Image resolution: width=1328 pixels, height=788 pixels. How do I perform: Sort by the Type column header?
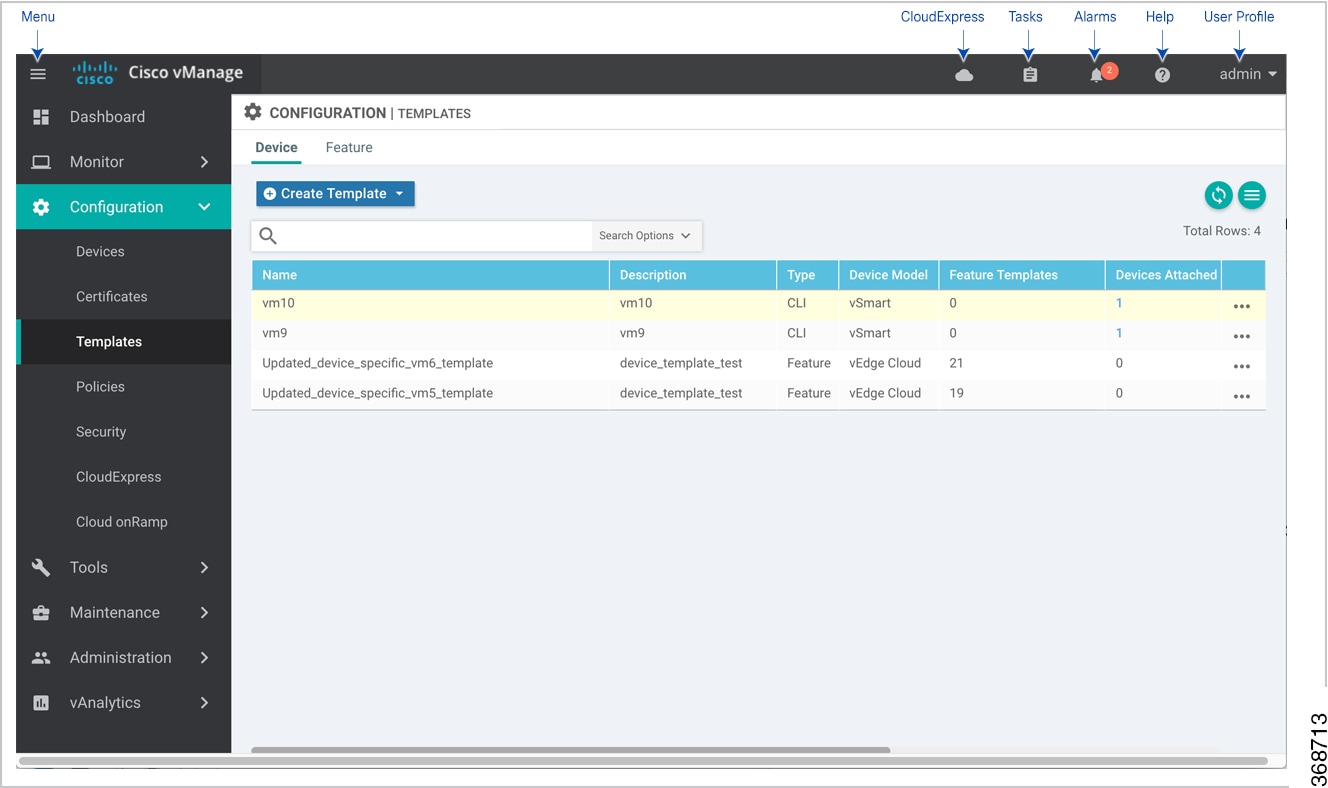[808, 275]
